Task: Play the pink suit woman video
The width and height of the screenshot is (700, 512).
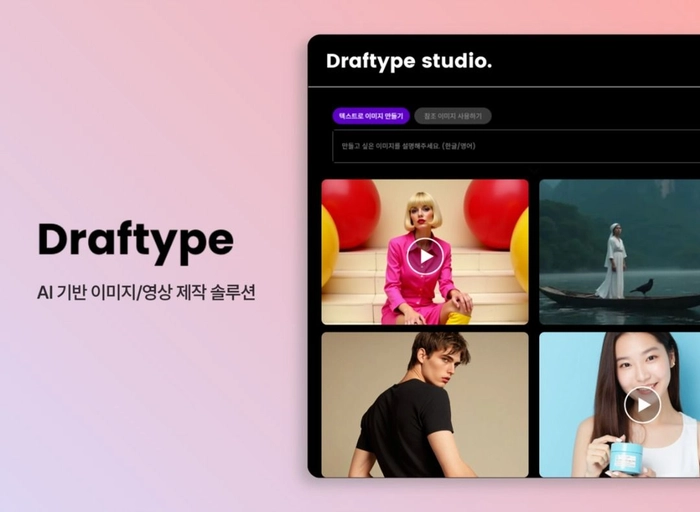Action: [425, 256]
